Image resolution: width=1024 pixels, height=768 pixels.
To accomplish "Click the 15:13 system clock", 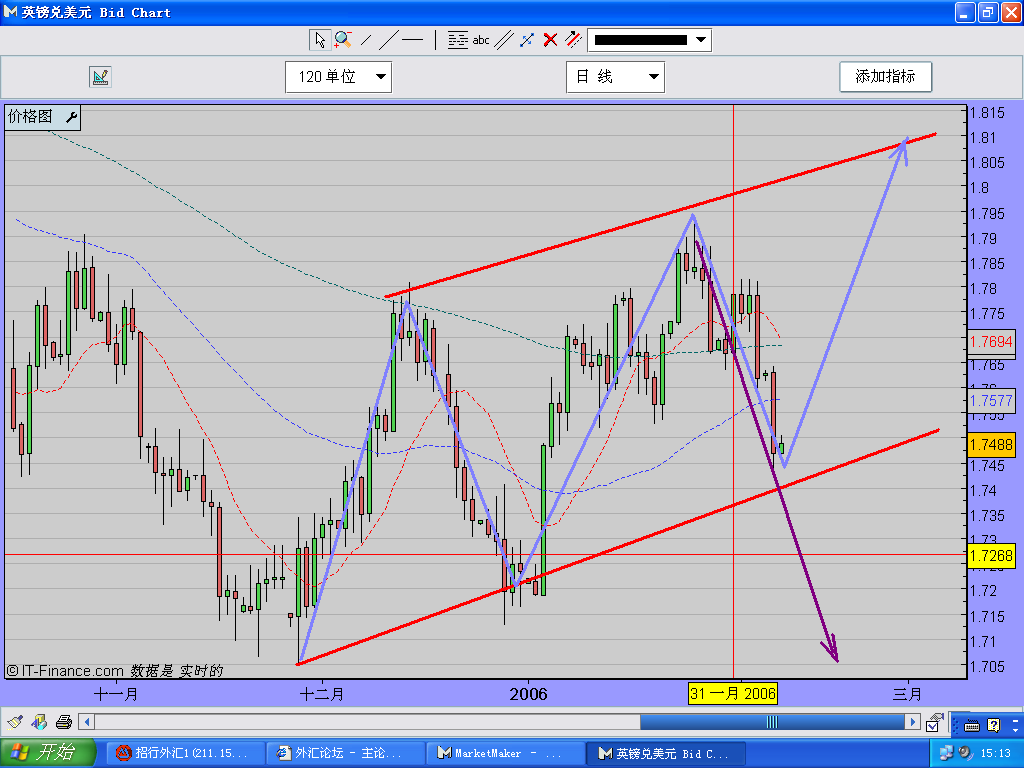I will tap(995, 753).
